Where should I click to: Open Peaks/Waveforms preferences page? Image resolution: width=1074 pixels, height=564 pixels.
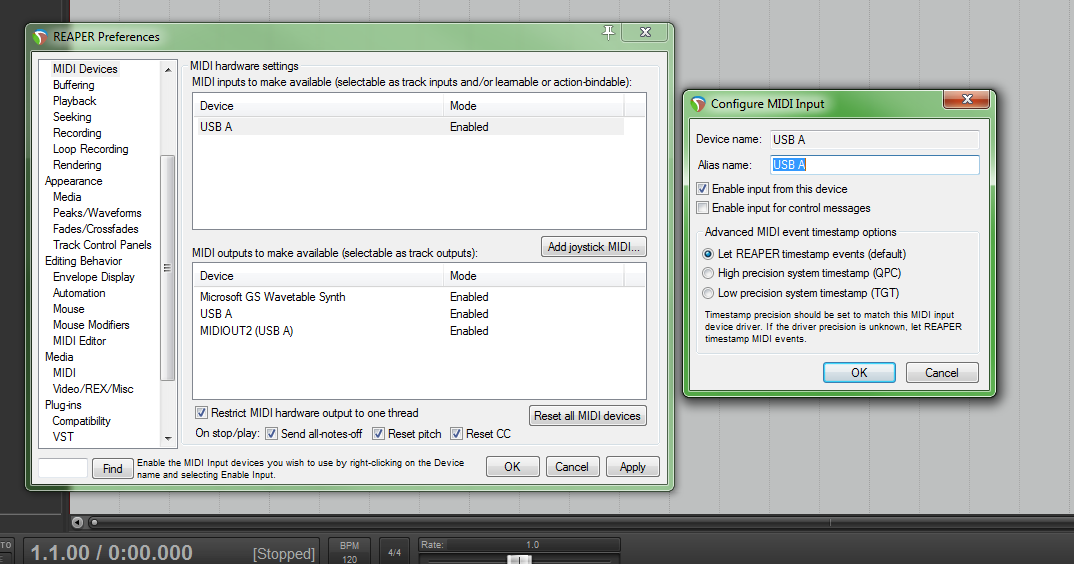tap(97, 213)
